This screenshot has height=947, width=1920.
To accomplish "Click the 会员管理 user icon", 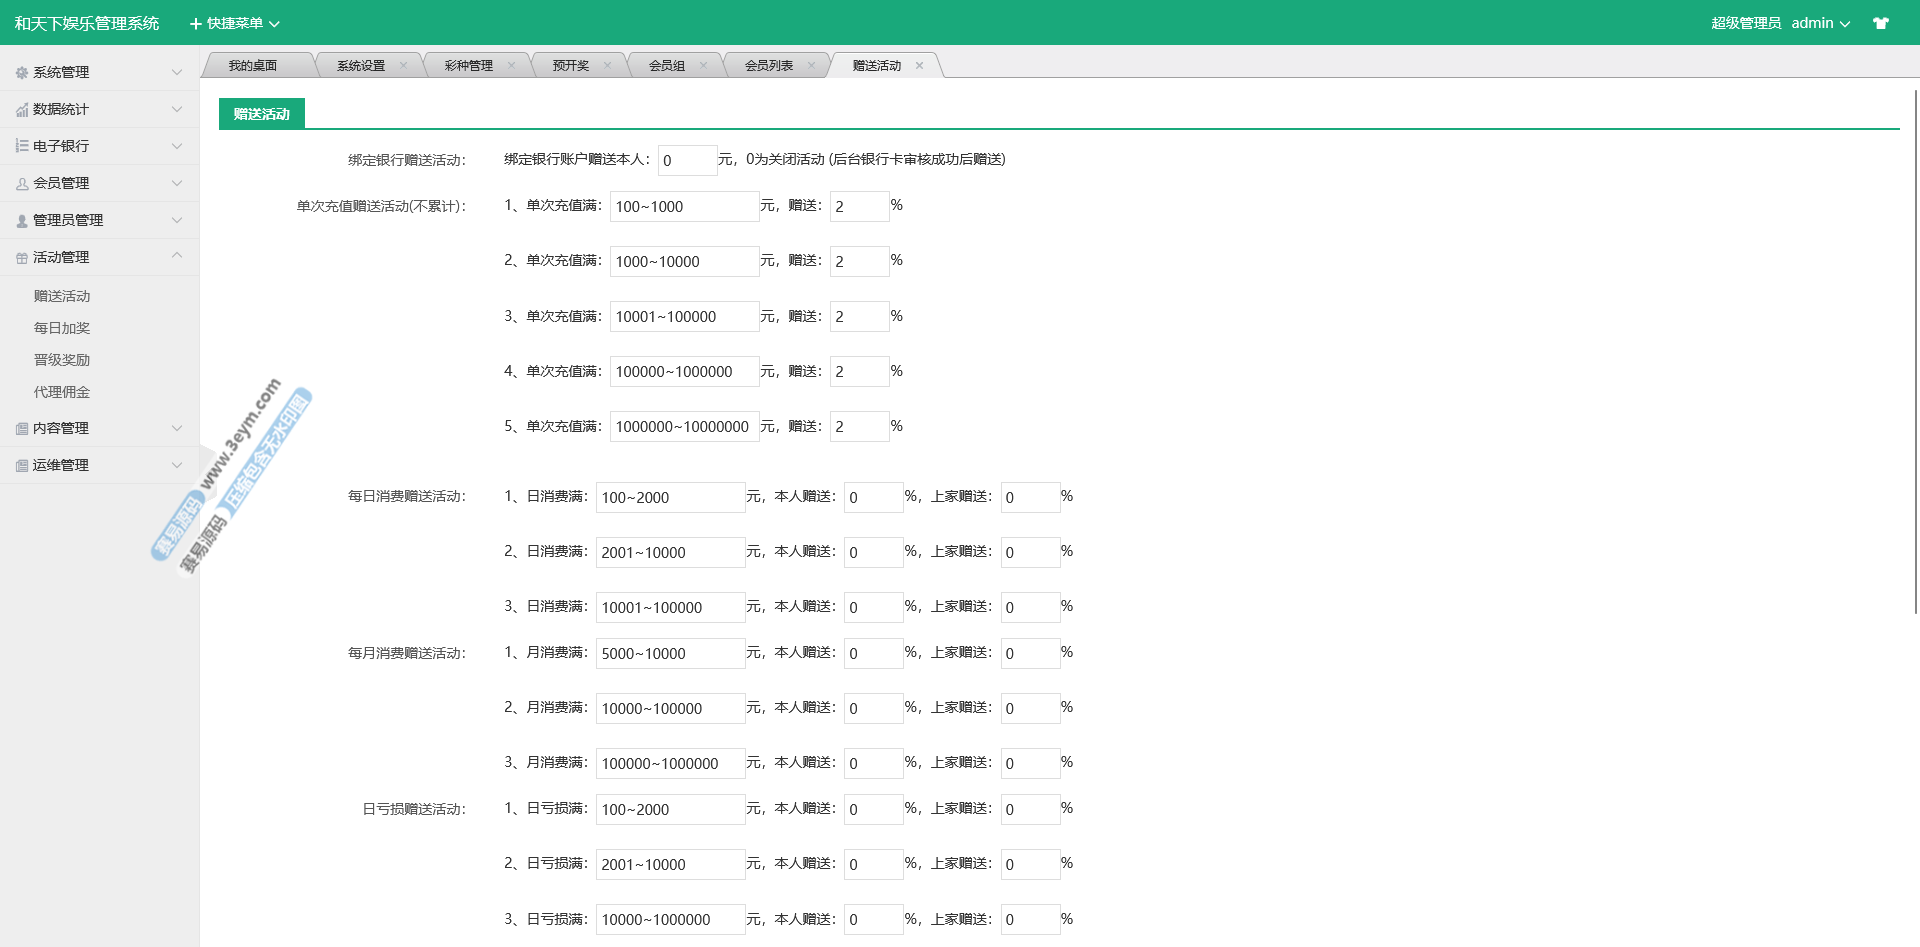I will coord(22,184).
